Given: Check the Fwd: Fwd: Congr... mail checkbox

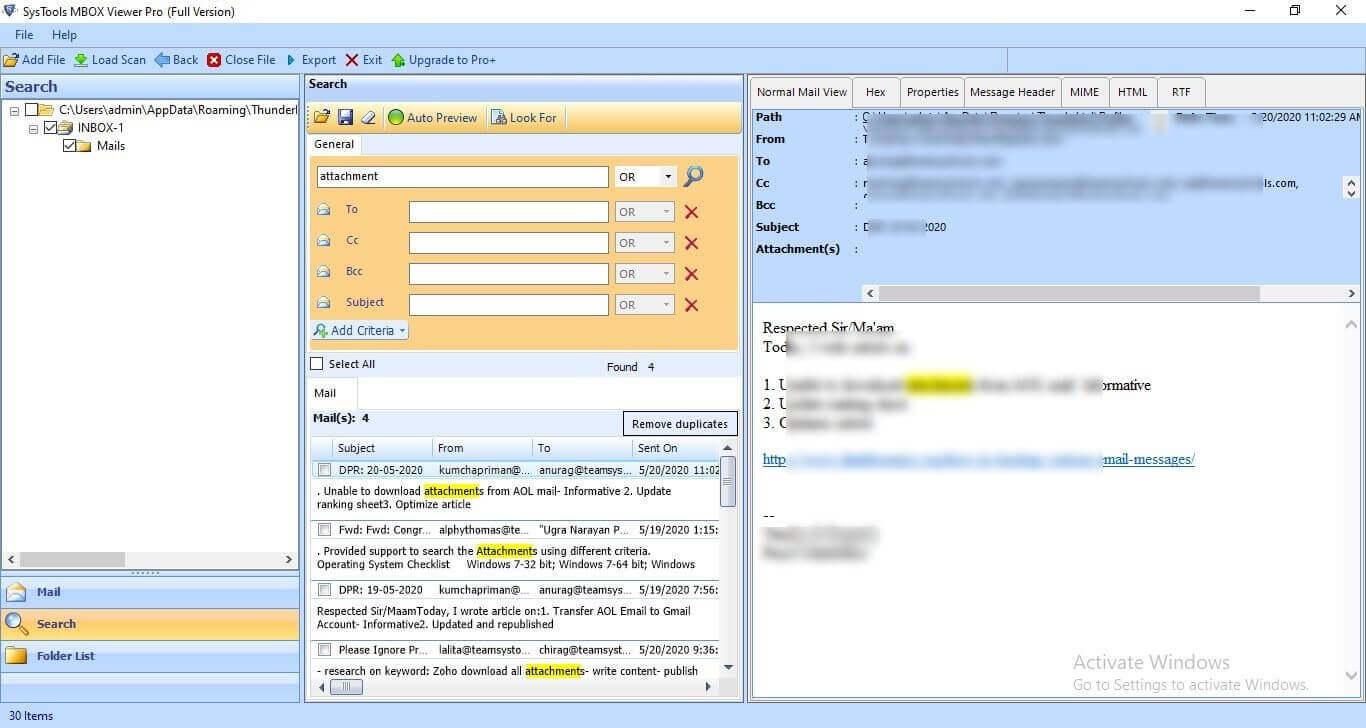Looking at the screenshot, I should point(324,530).
